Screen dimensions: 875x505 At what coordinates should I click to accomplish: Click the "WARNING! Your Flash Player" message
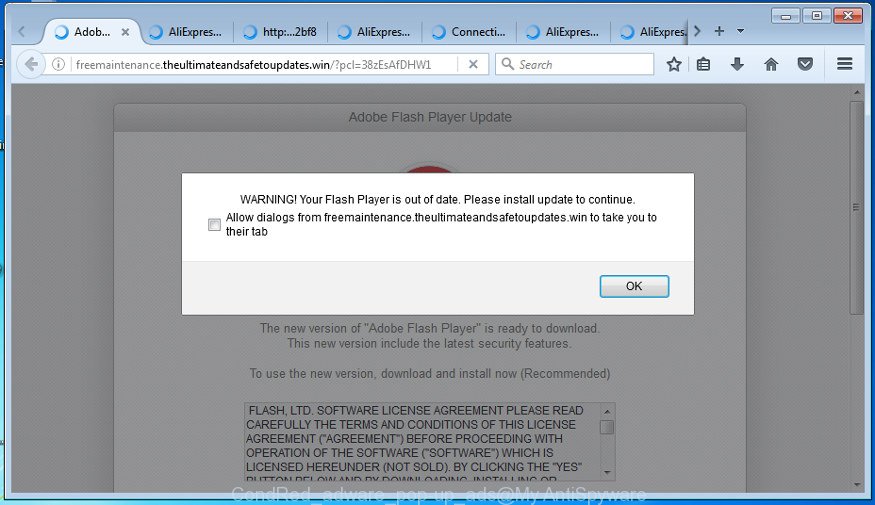438,199
